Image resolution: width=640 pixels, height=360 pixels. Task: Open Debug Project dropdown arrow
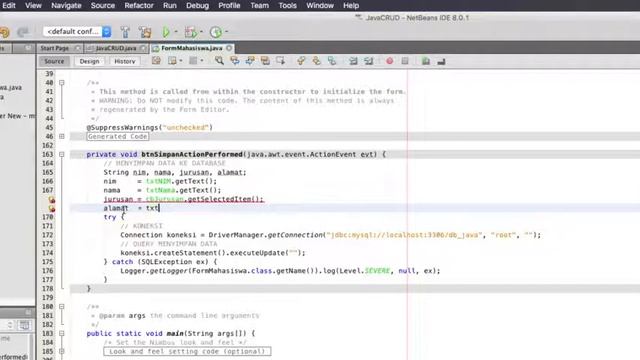(202, 32)
